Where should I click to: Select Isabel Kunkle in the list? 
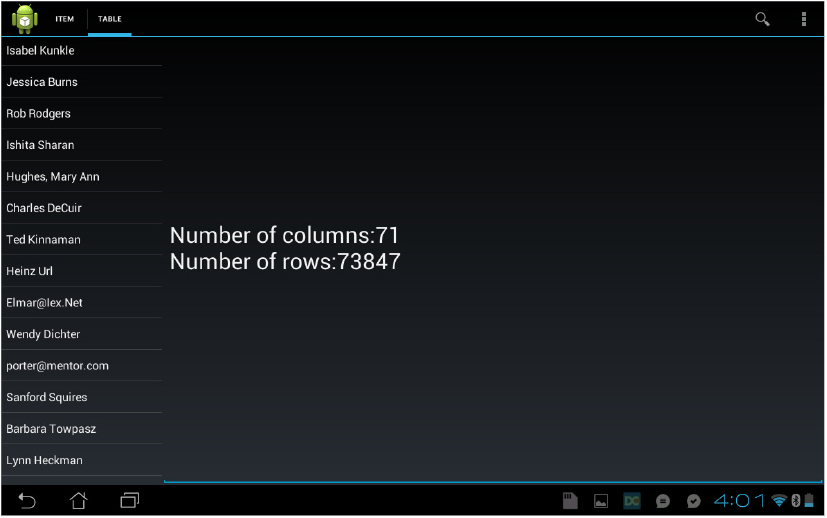pyautogui.click(x=82, y=51)
